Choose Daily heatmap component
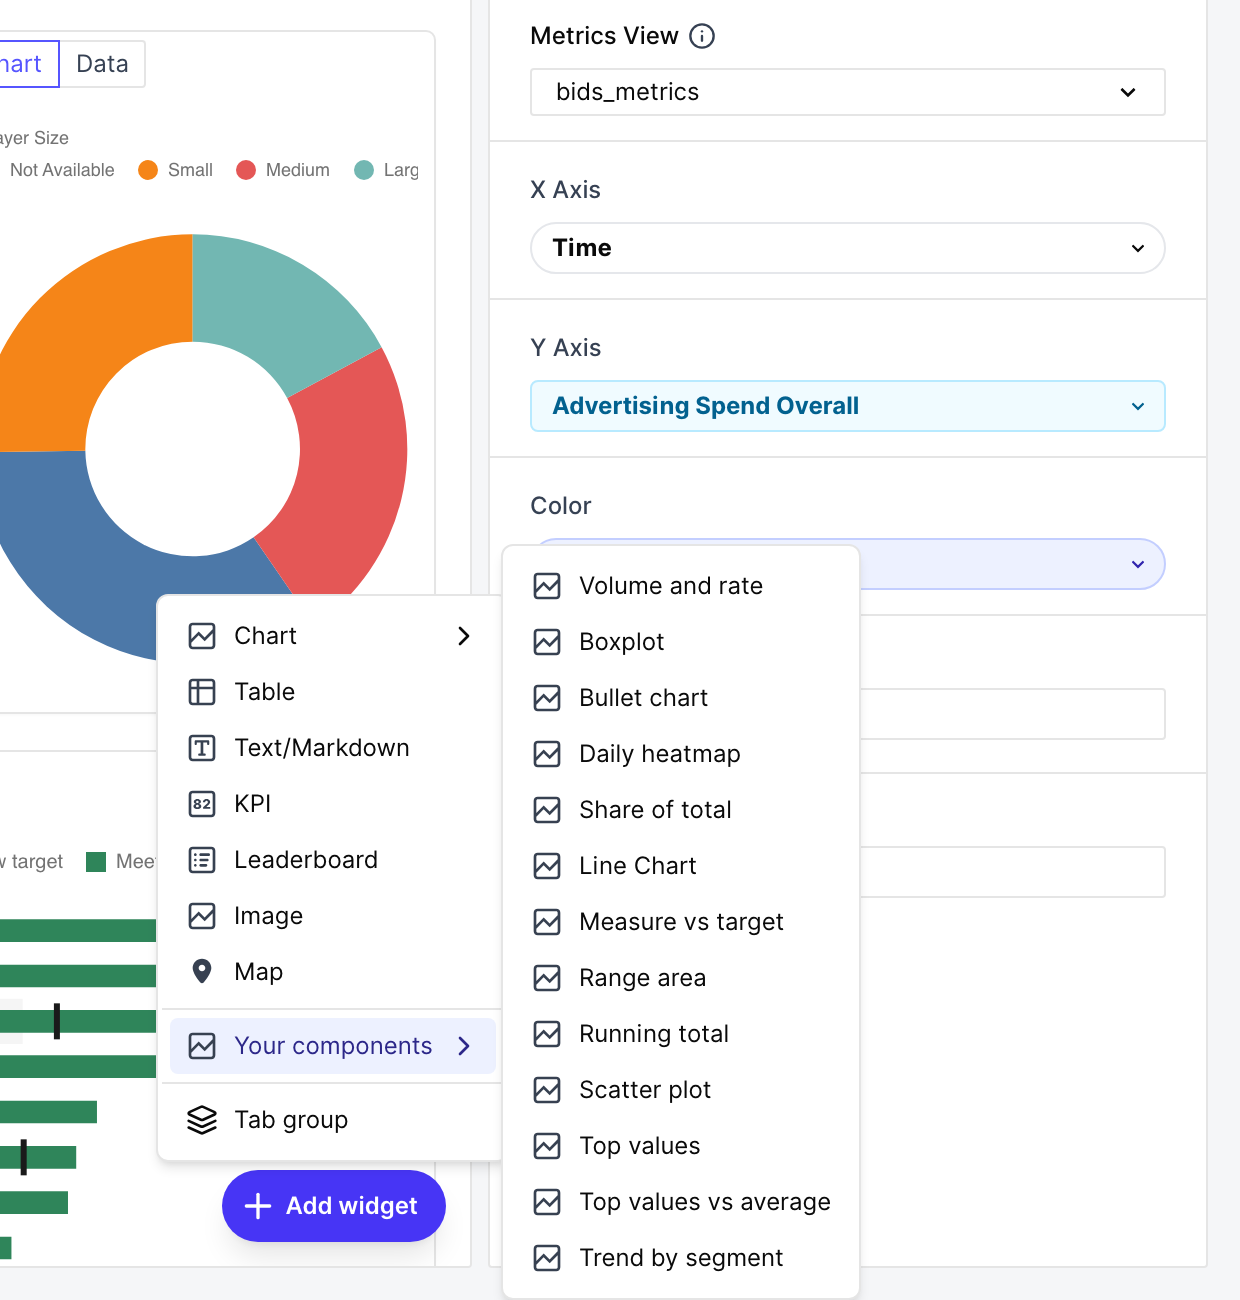1240x1300 pixels. [x=681, y=754]
